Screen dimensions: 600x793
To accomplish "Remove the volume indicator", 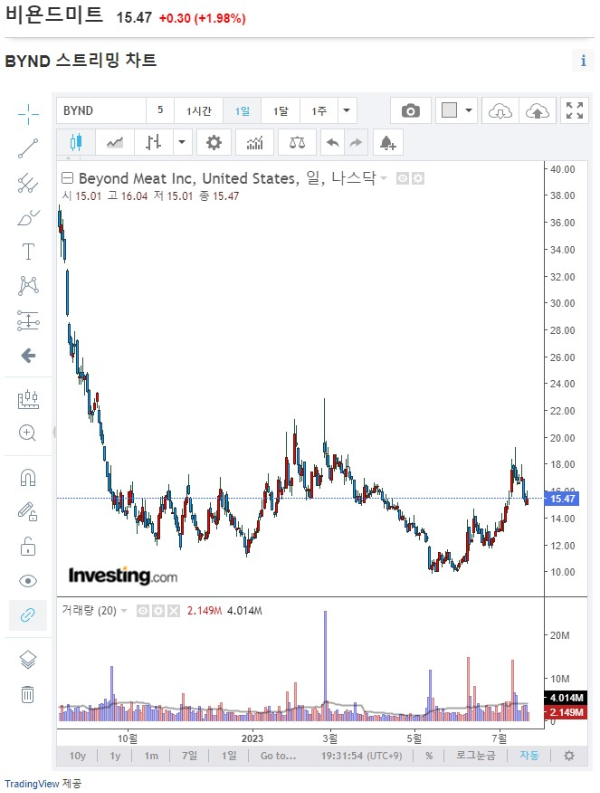I will tap(174, 611).
